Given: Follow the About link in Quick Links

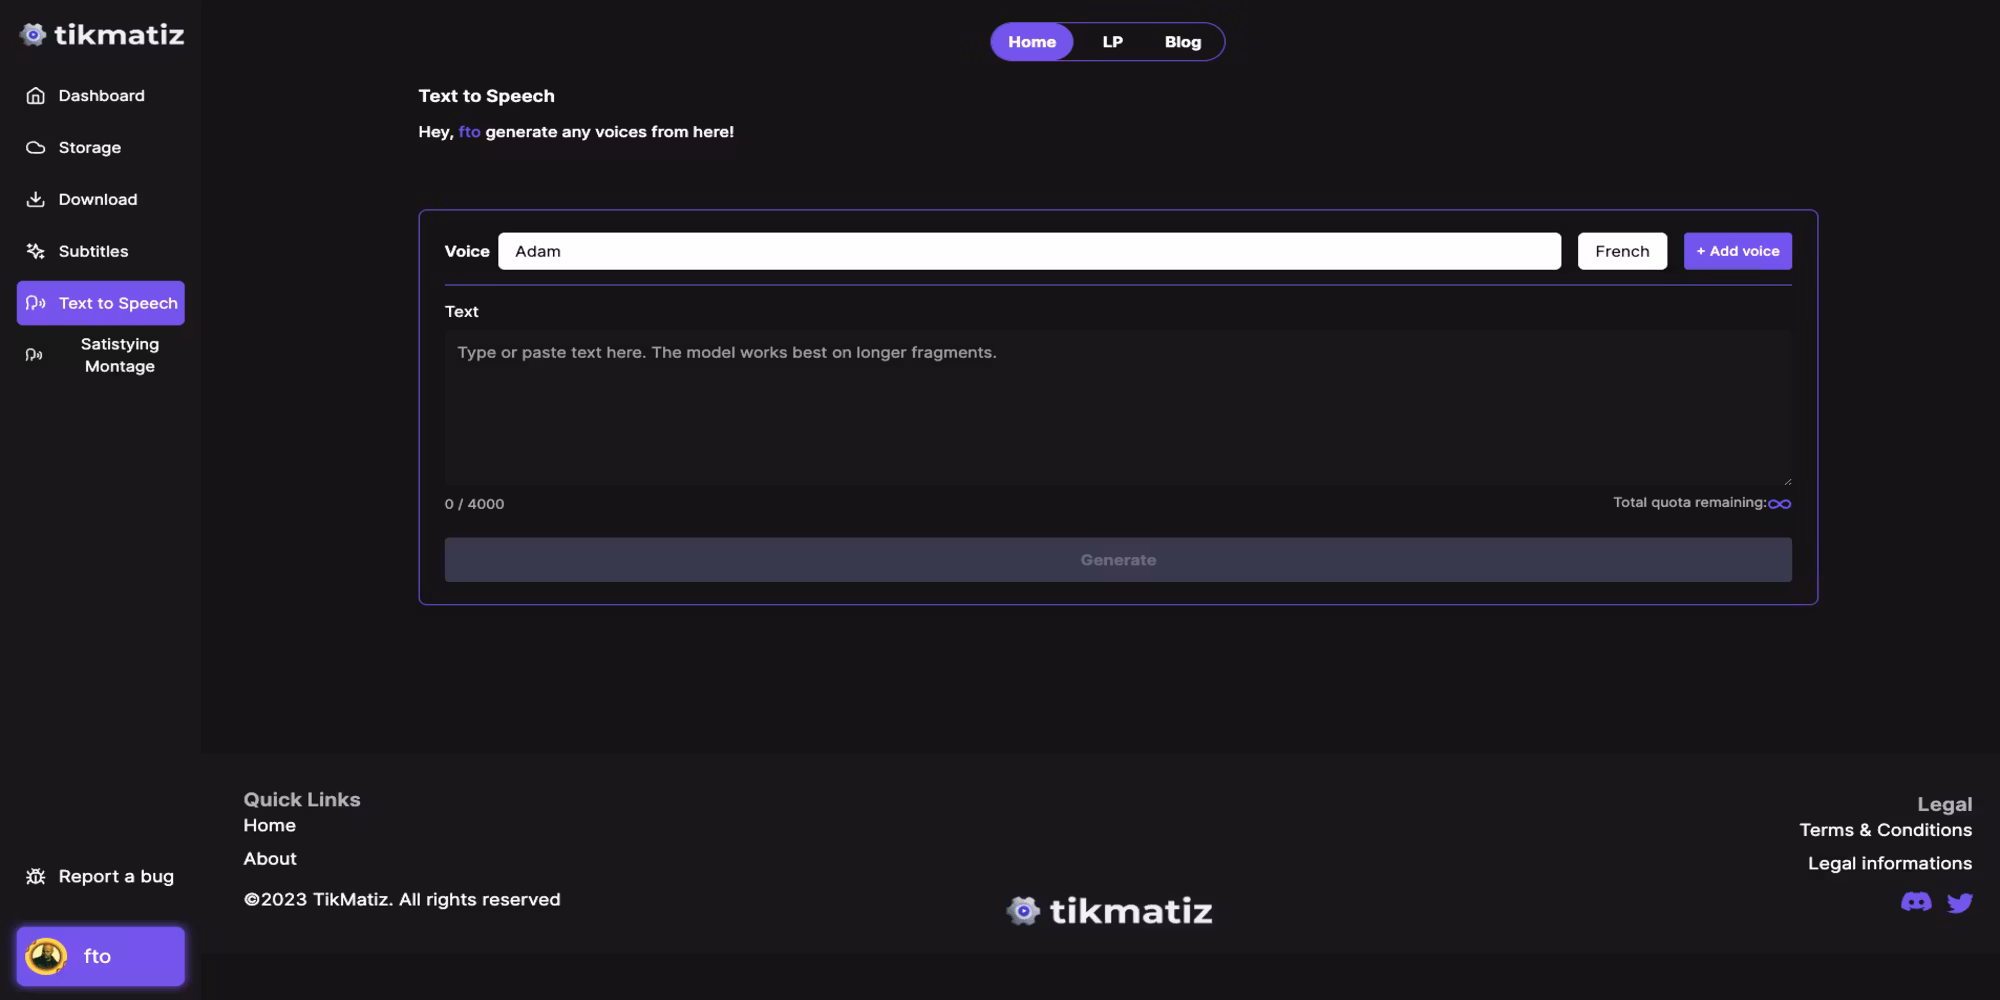Looking at the screenshot, I should tap(270, 859).
